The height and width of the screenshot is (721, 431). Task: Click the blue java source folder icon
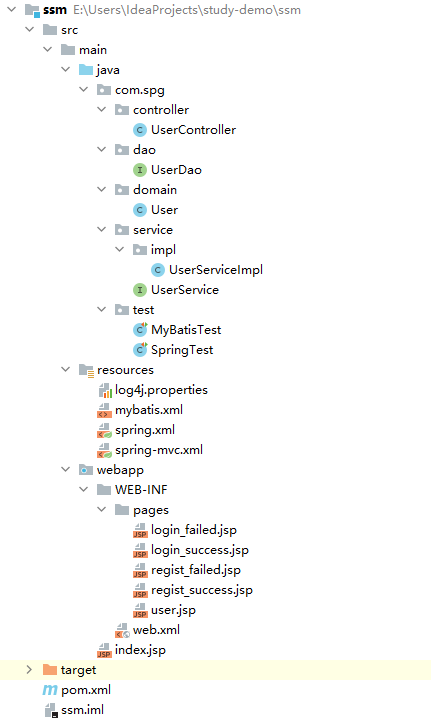86,70
